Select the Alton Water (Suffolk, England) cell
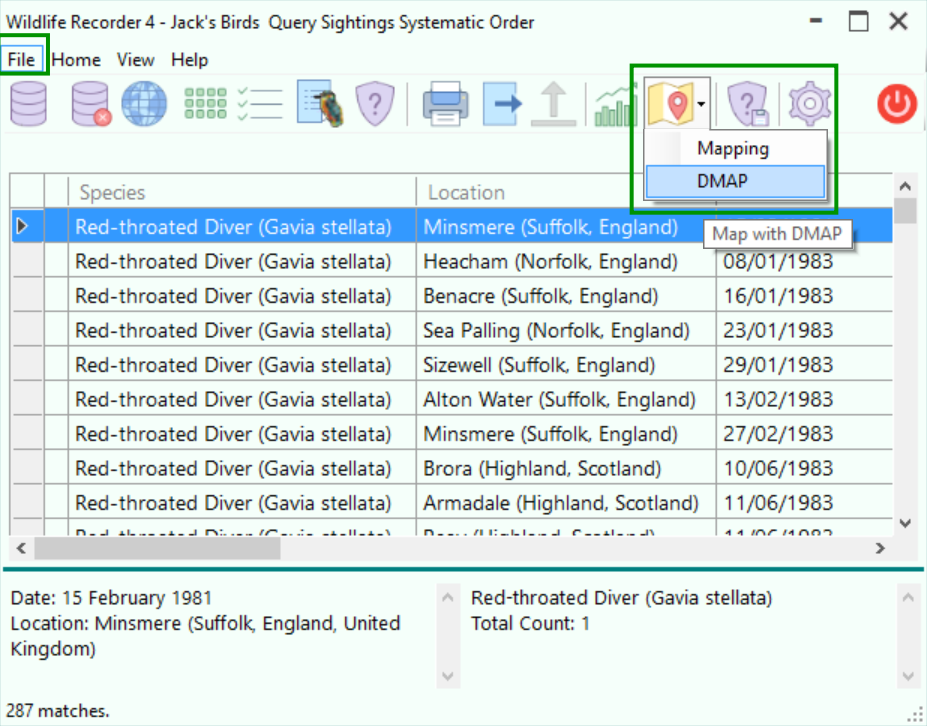The height and width of the screenshot is (726, 927). click(x=566, y=400)
